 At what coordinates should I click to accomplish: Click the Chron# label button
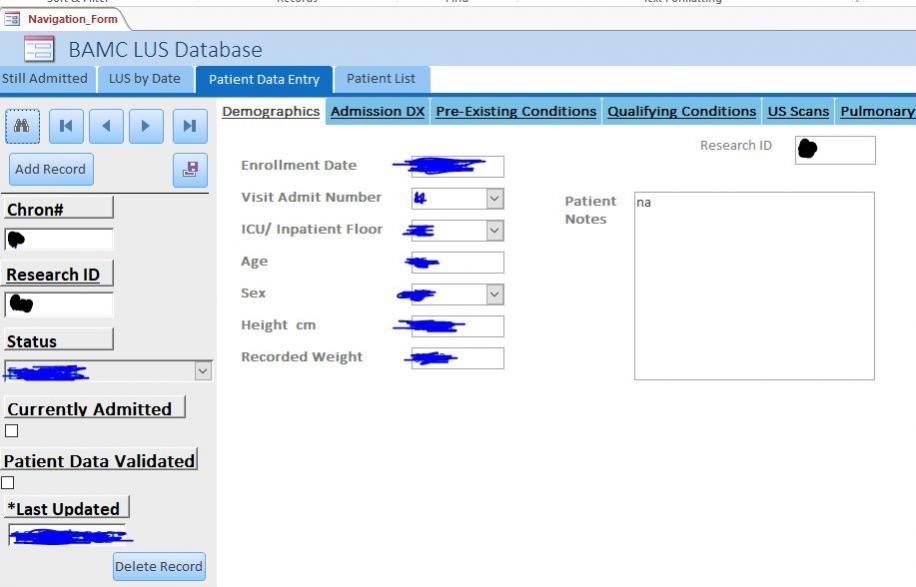click(58, 209)
